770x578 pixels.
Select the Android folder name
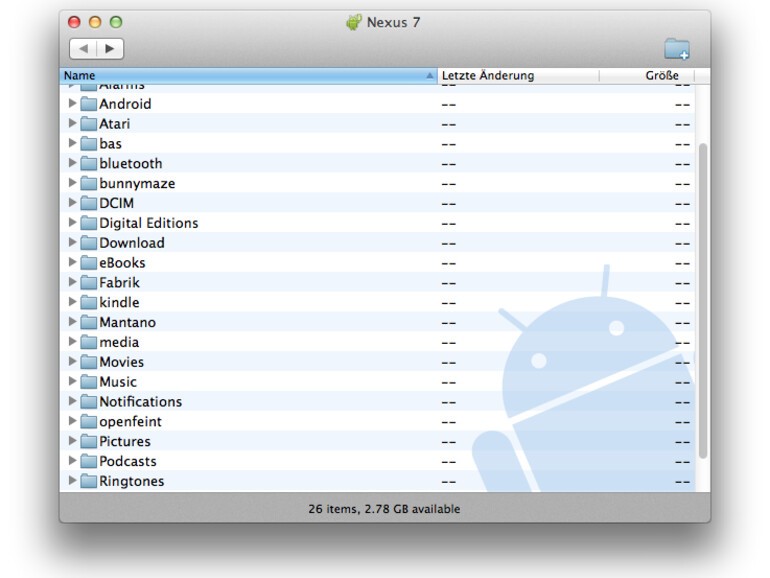point(125,104)
